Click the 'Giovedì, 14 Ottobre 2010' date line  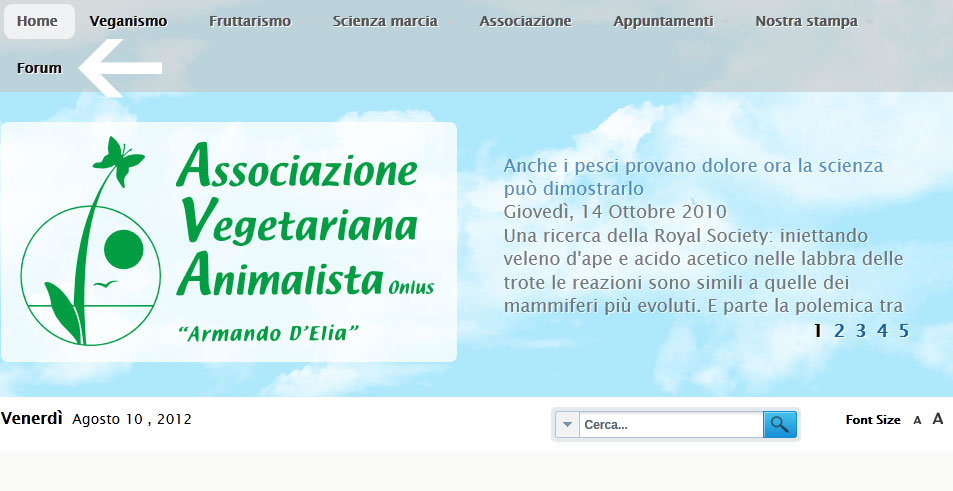pos(615,212)
